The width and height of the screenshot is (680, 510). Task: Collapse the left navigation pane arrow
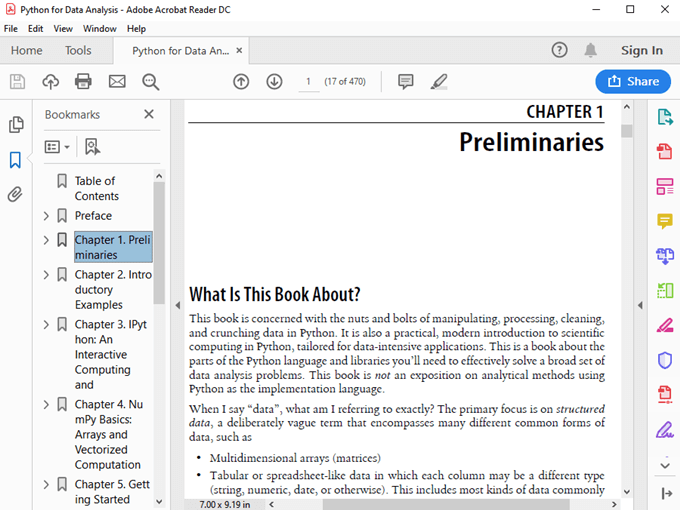(178, 305)
